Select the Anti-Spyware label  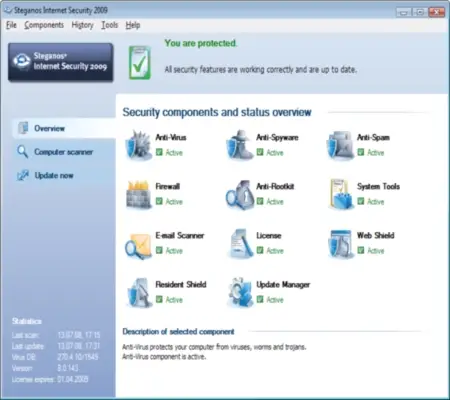tap(277, 138)
